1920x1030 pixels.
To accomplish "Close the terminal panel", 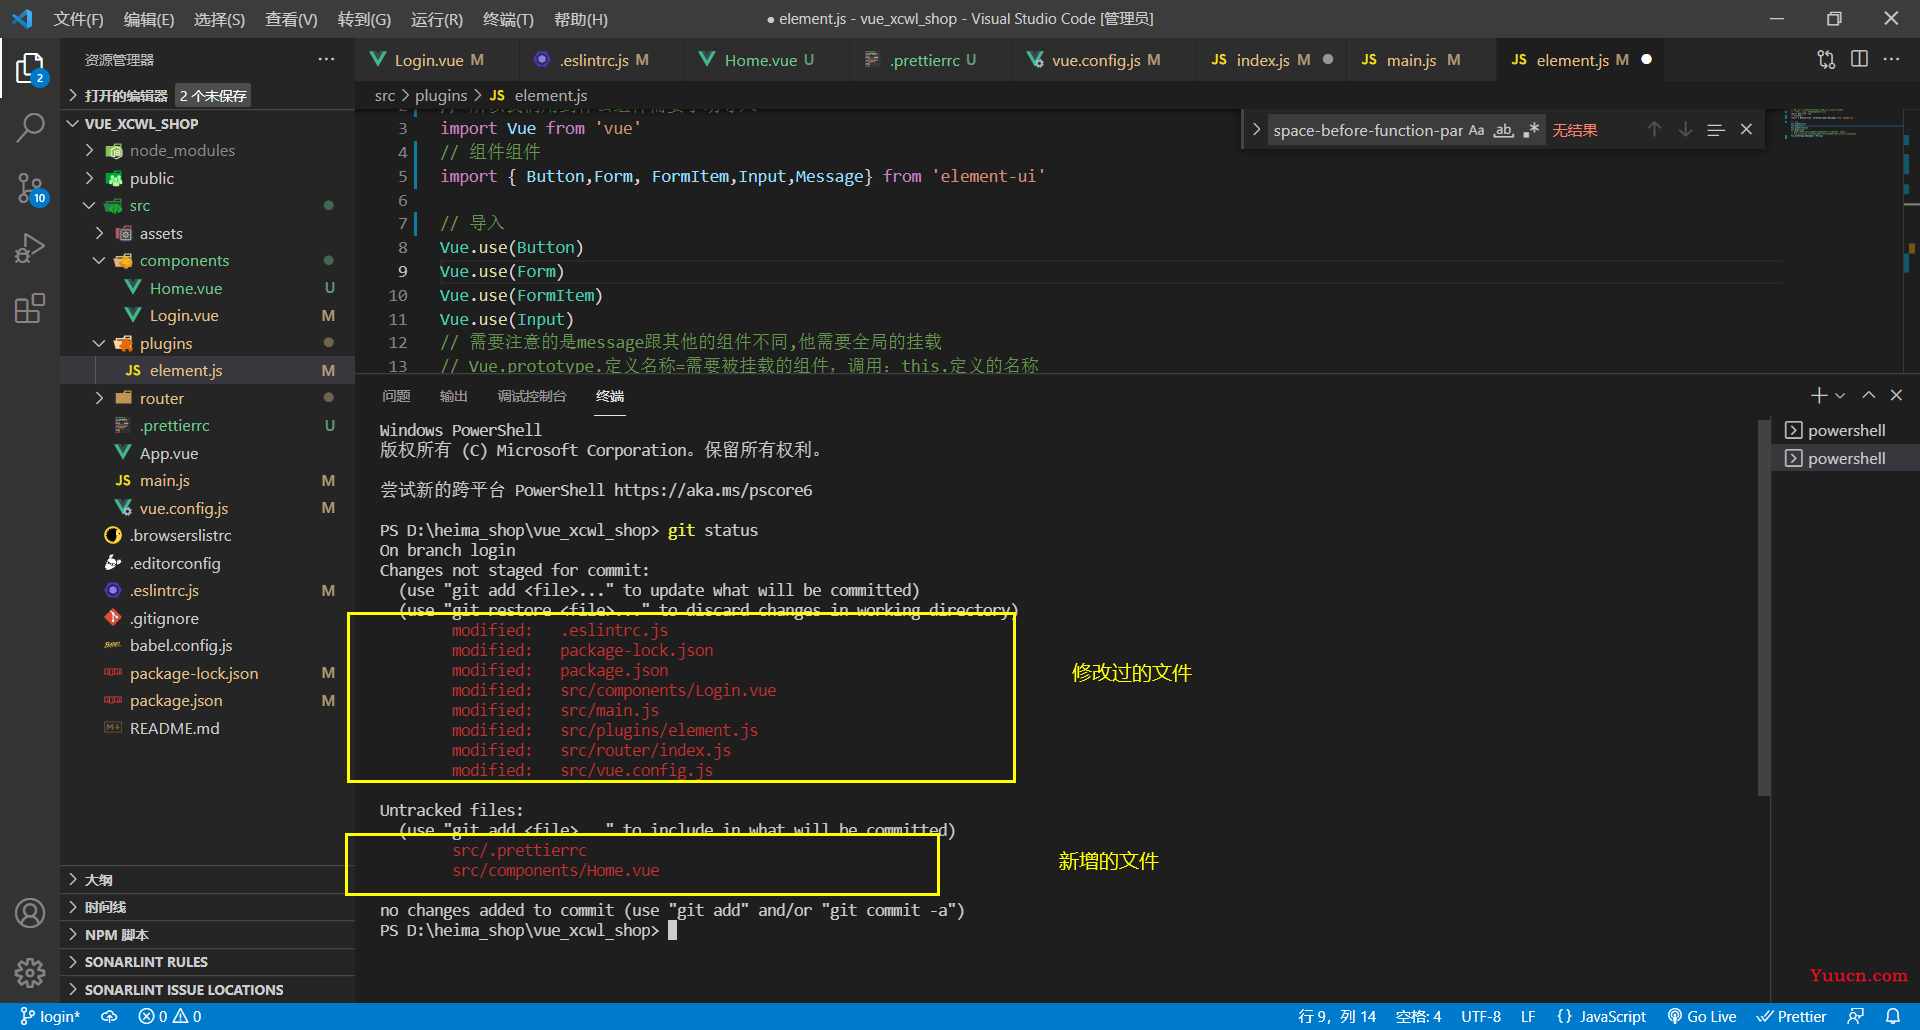I will click(1896, 396).
